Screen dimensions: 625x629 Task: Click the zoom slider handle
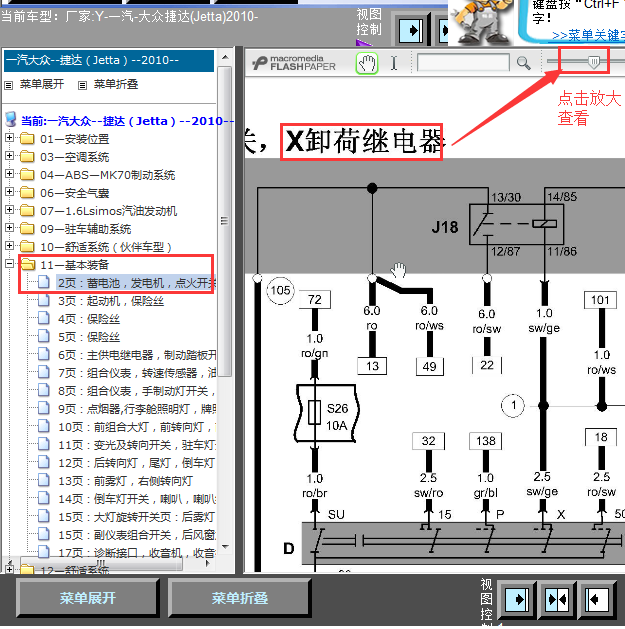594,62
